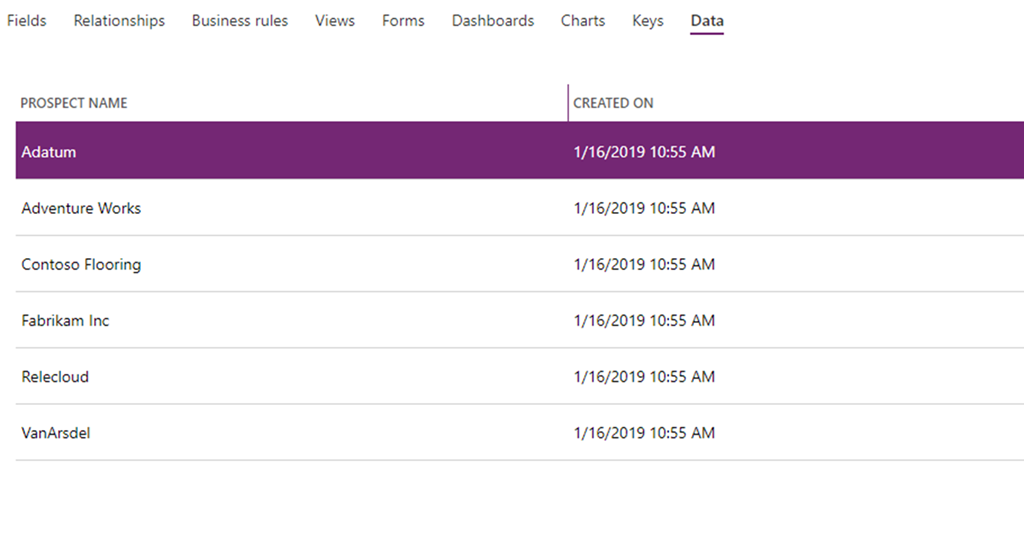
Task: Click the created date for Contoso Flooring
Action: pos(644,264)
